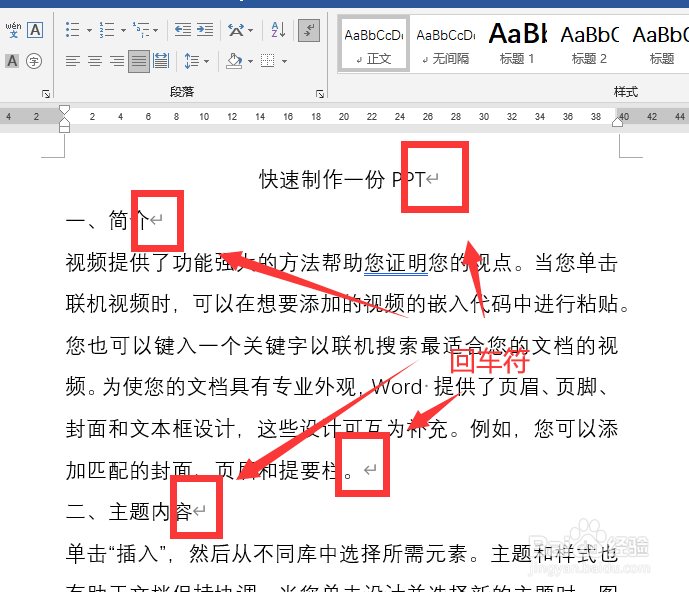Click heading 二、主题内容
The width and height of the screenshot is (689, 592).
(x=129, y=512)
